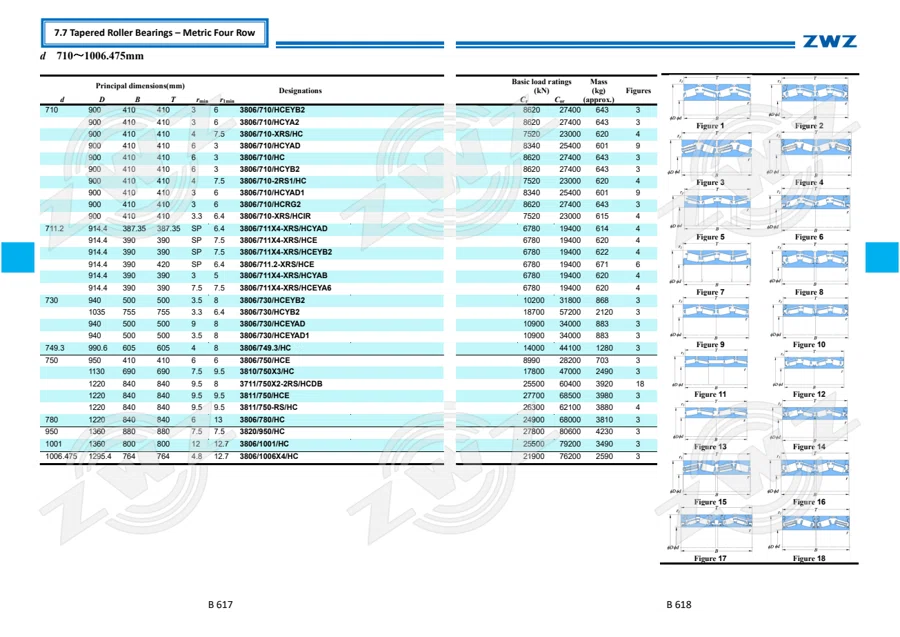Select designation 3806/711.2-XRS/HCE
Image resolution: width=900 pixels, height=637 pixels.
click(277, 265)
